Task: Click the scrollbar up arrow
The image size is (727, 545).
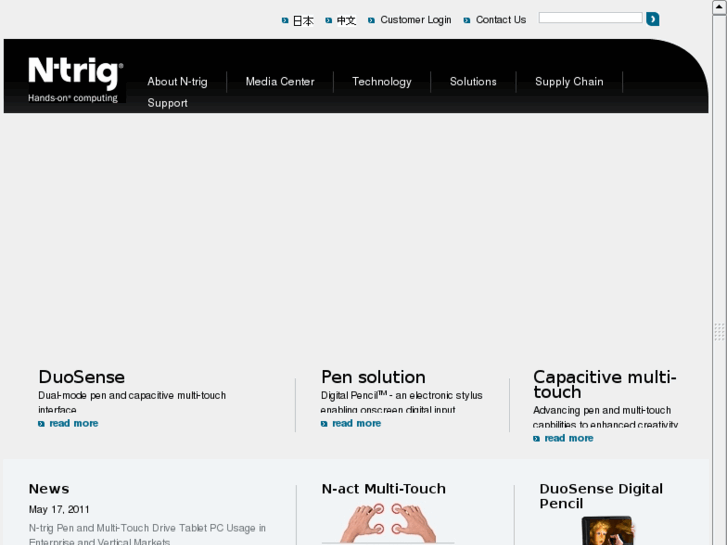Action: [719, 7]
